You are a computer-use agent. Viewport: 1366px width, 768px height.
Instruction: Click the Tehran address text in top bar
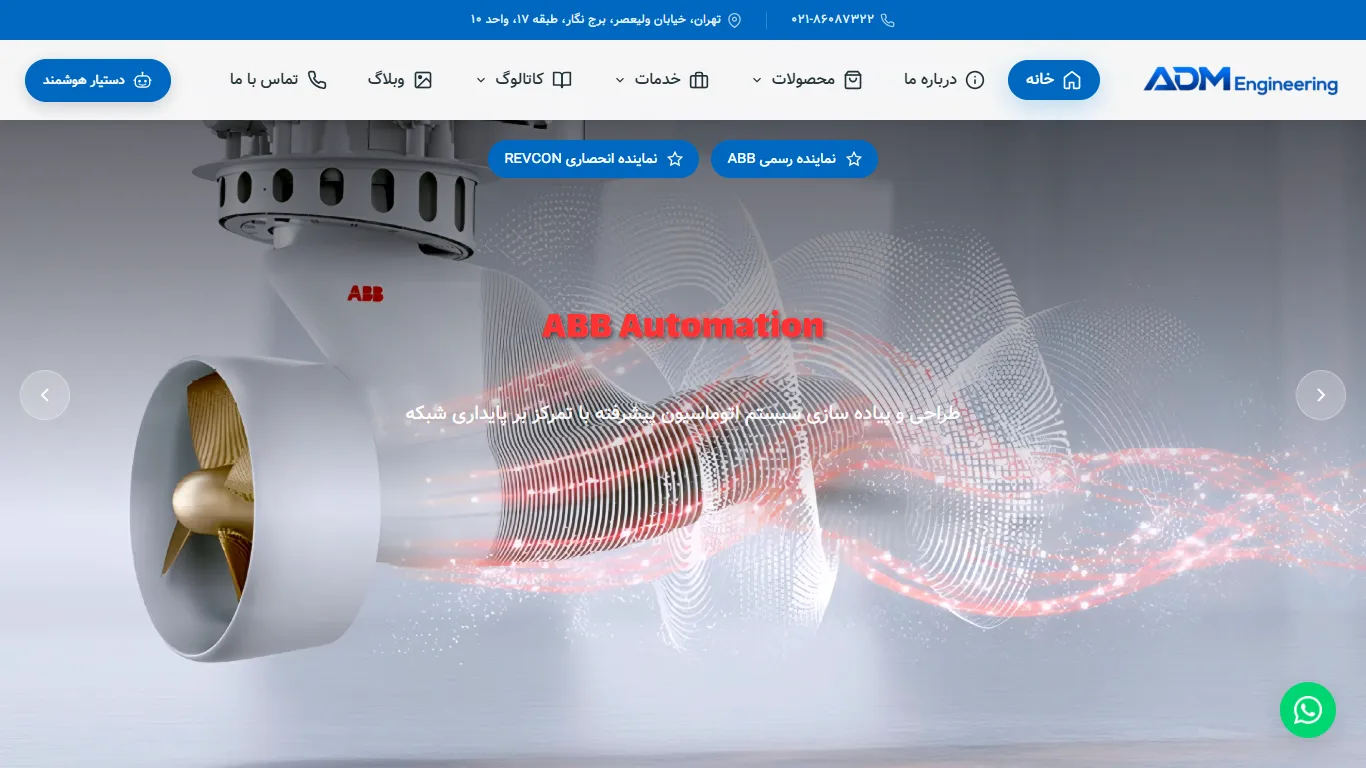595,20
